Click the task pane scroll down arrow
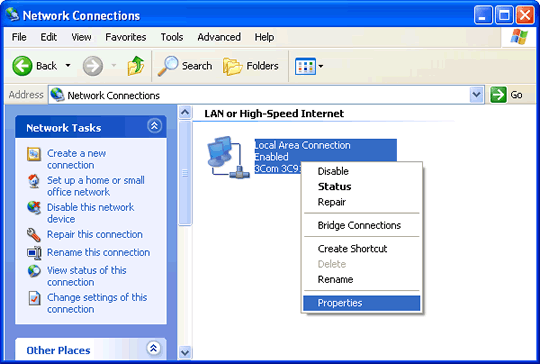Screen dimensions: 540x364 pyautogui.click(x=185, y=352)
